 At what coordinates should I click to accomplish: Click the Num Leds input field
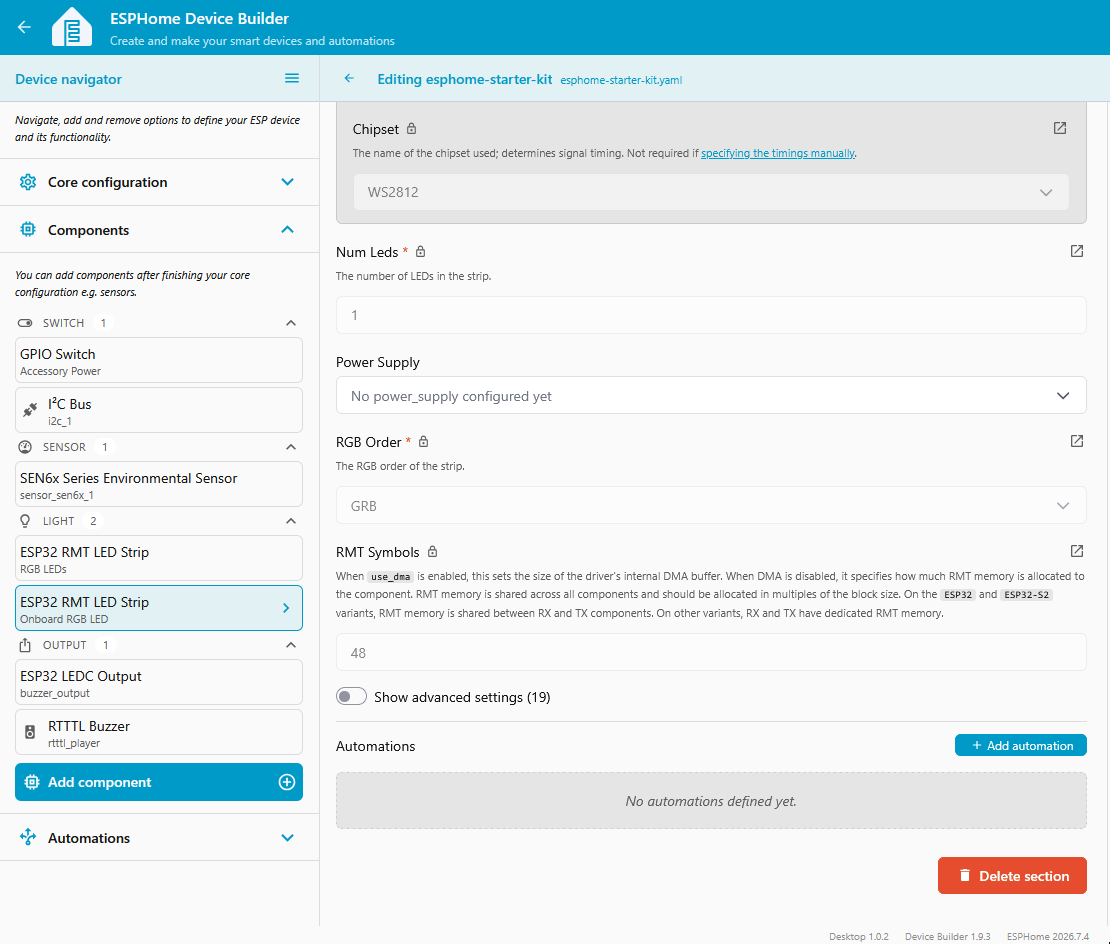(x=711, y=315)
